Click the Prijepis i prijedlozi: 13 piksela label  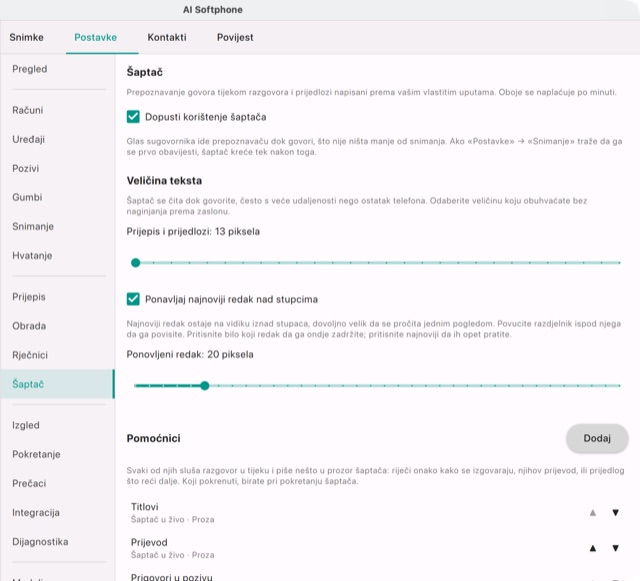pos(193,232)
